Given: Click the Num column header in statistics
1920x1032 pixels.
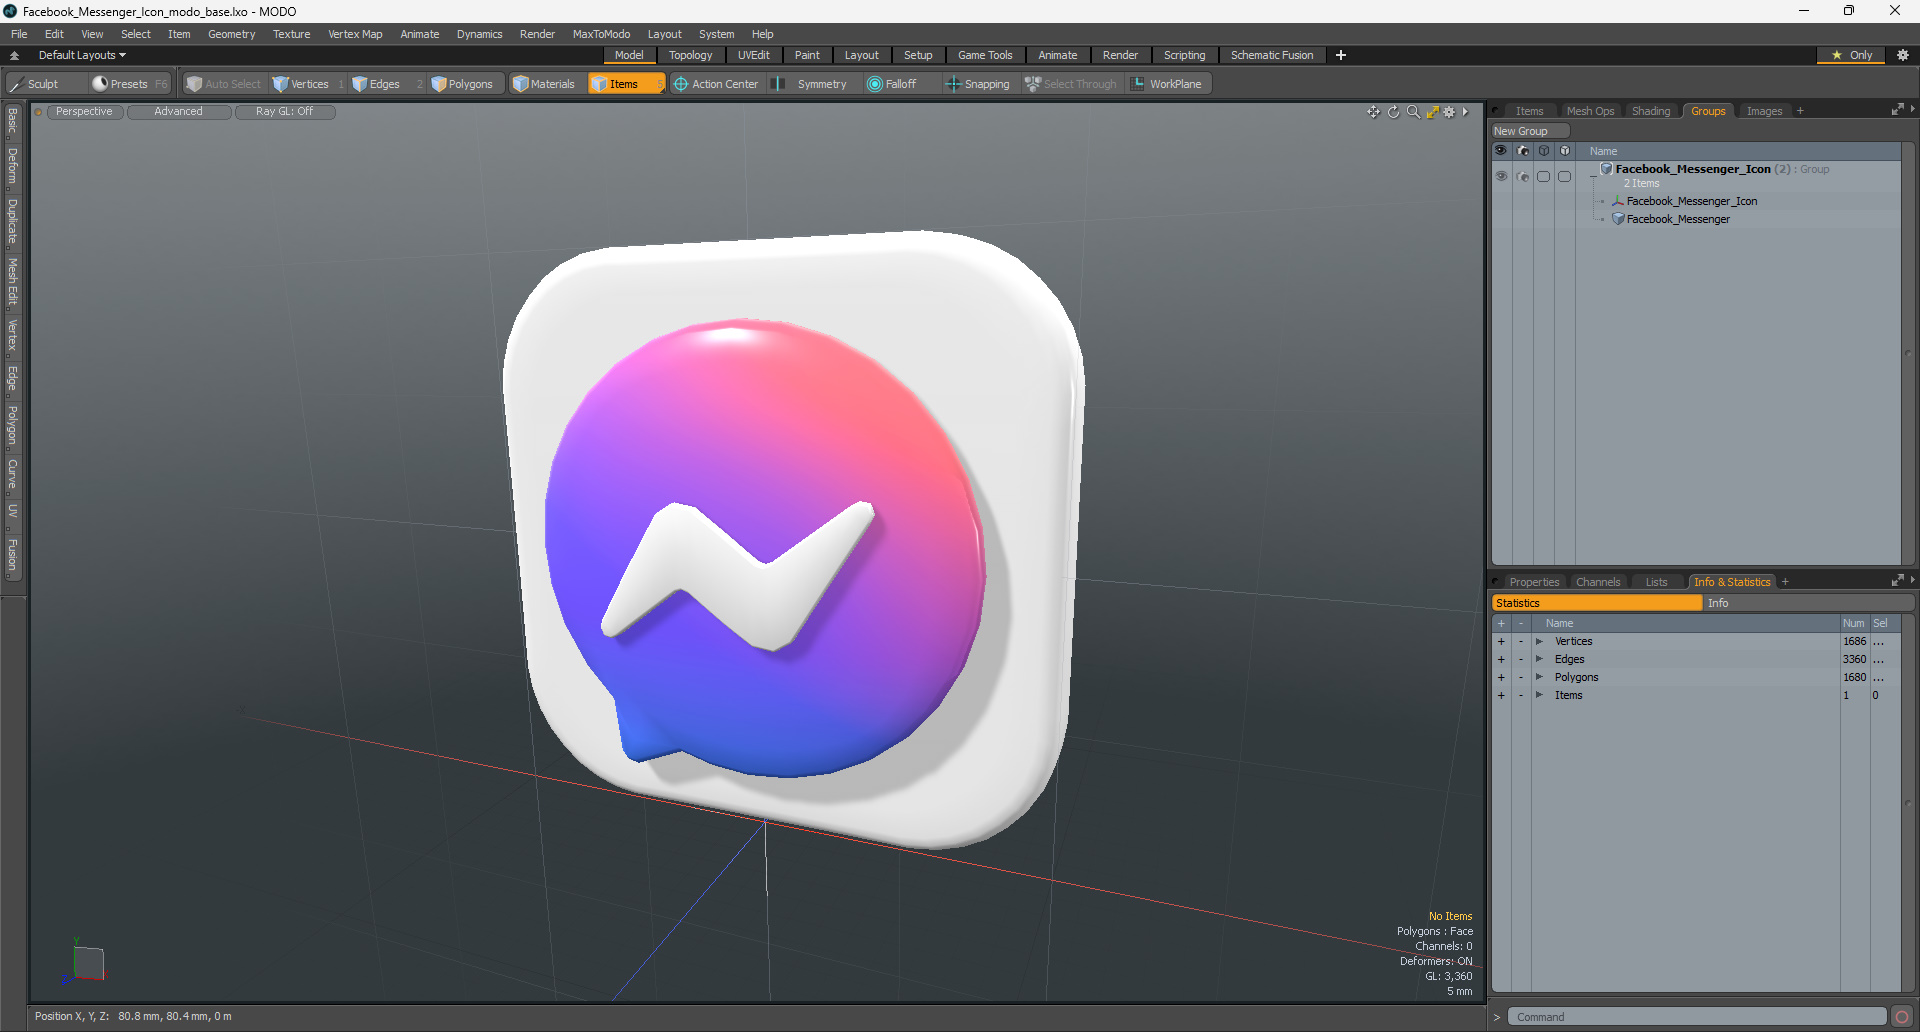Looking at the screenshot, I should tap(1854, 623).
